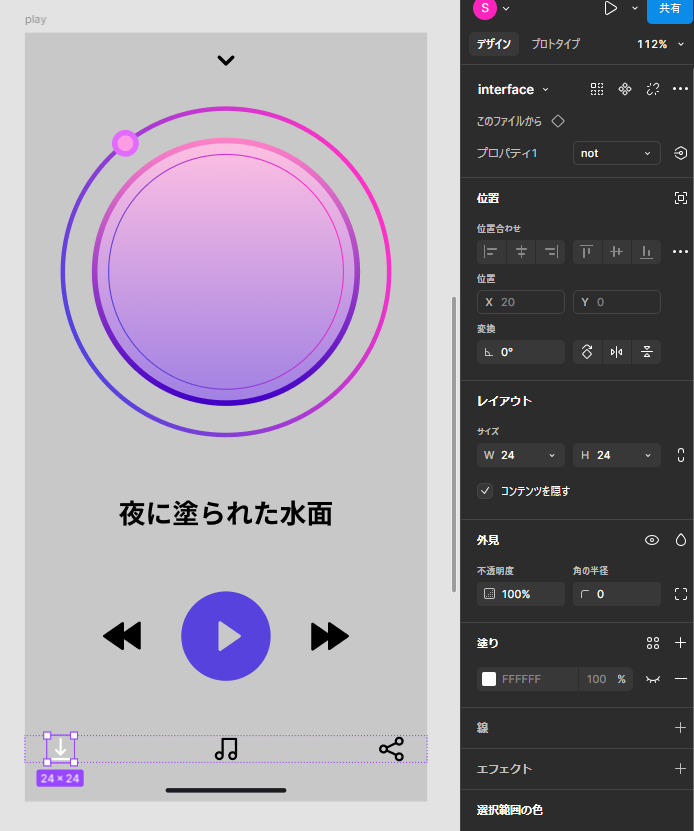Screen dimensions: 694x831
Task: Click the fill opacity value 100
Action: click(x=596, y=679)
